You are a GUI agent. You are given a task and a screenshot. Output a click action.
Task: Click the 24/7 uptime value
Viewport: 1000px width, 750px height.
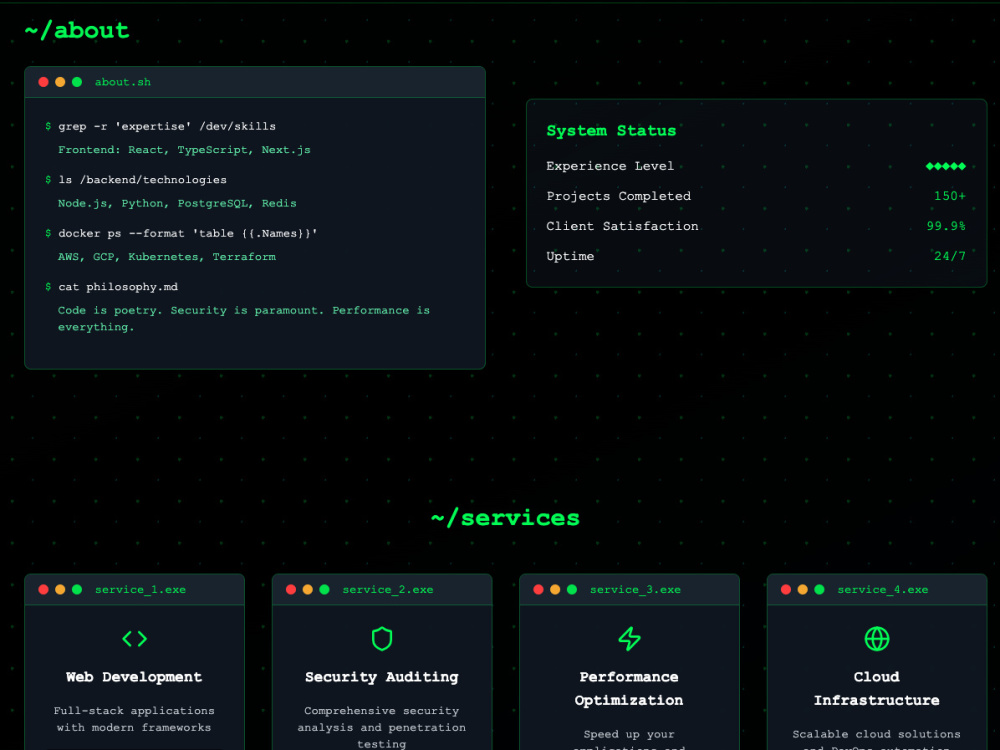[x=950, y=256]
